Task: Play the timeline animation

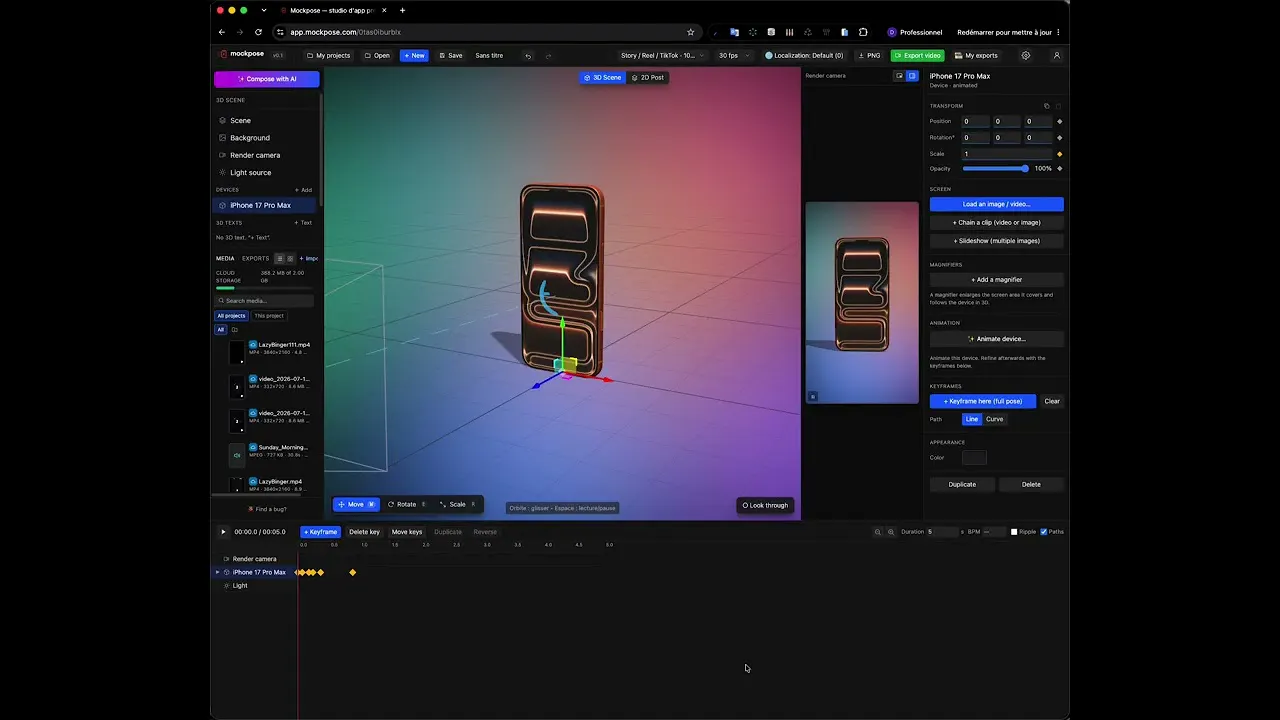Action: 223,532
